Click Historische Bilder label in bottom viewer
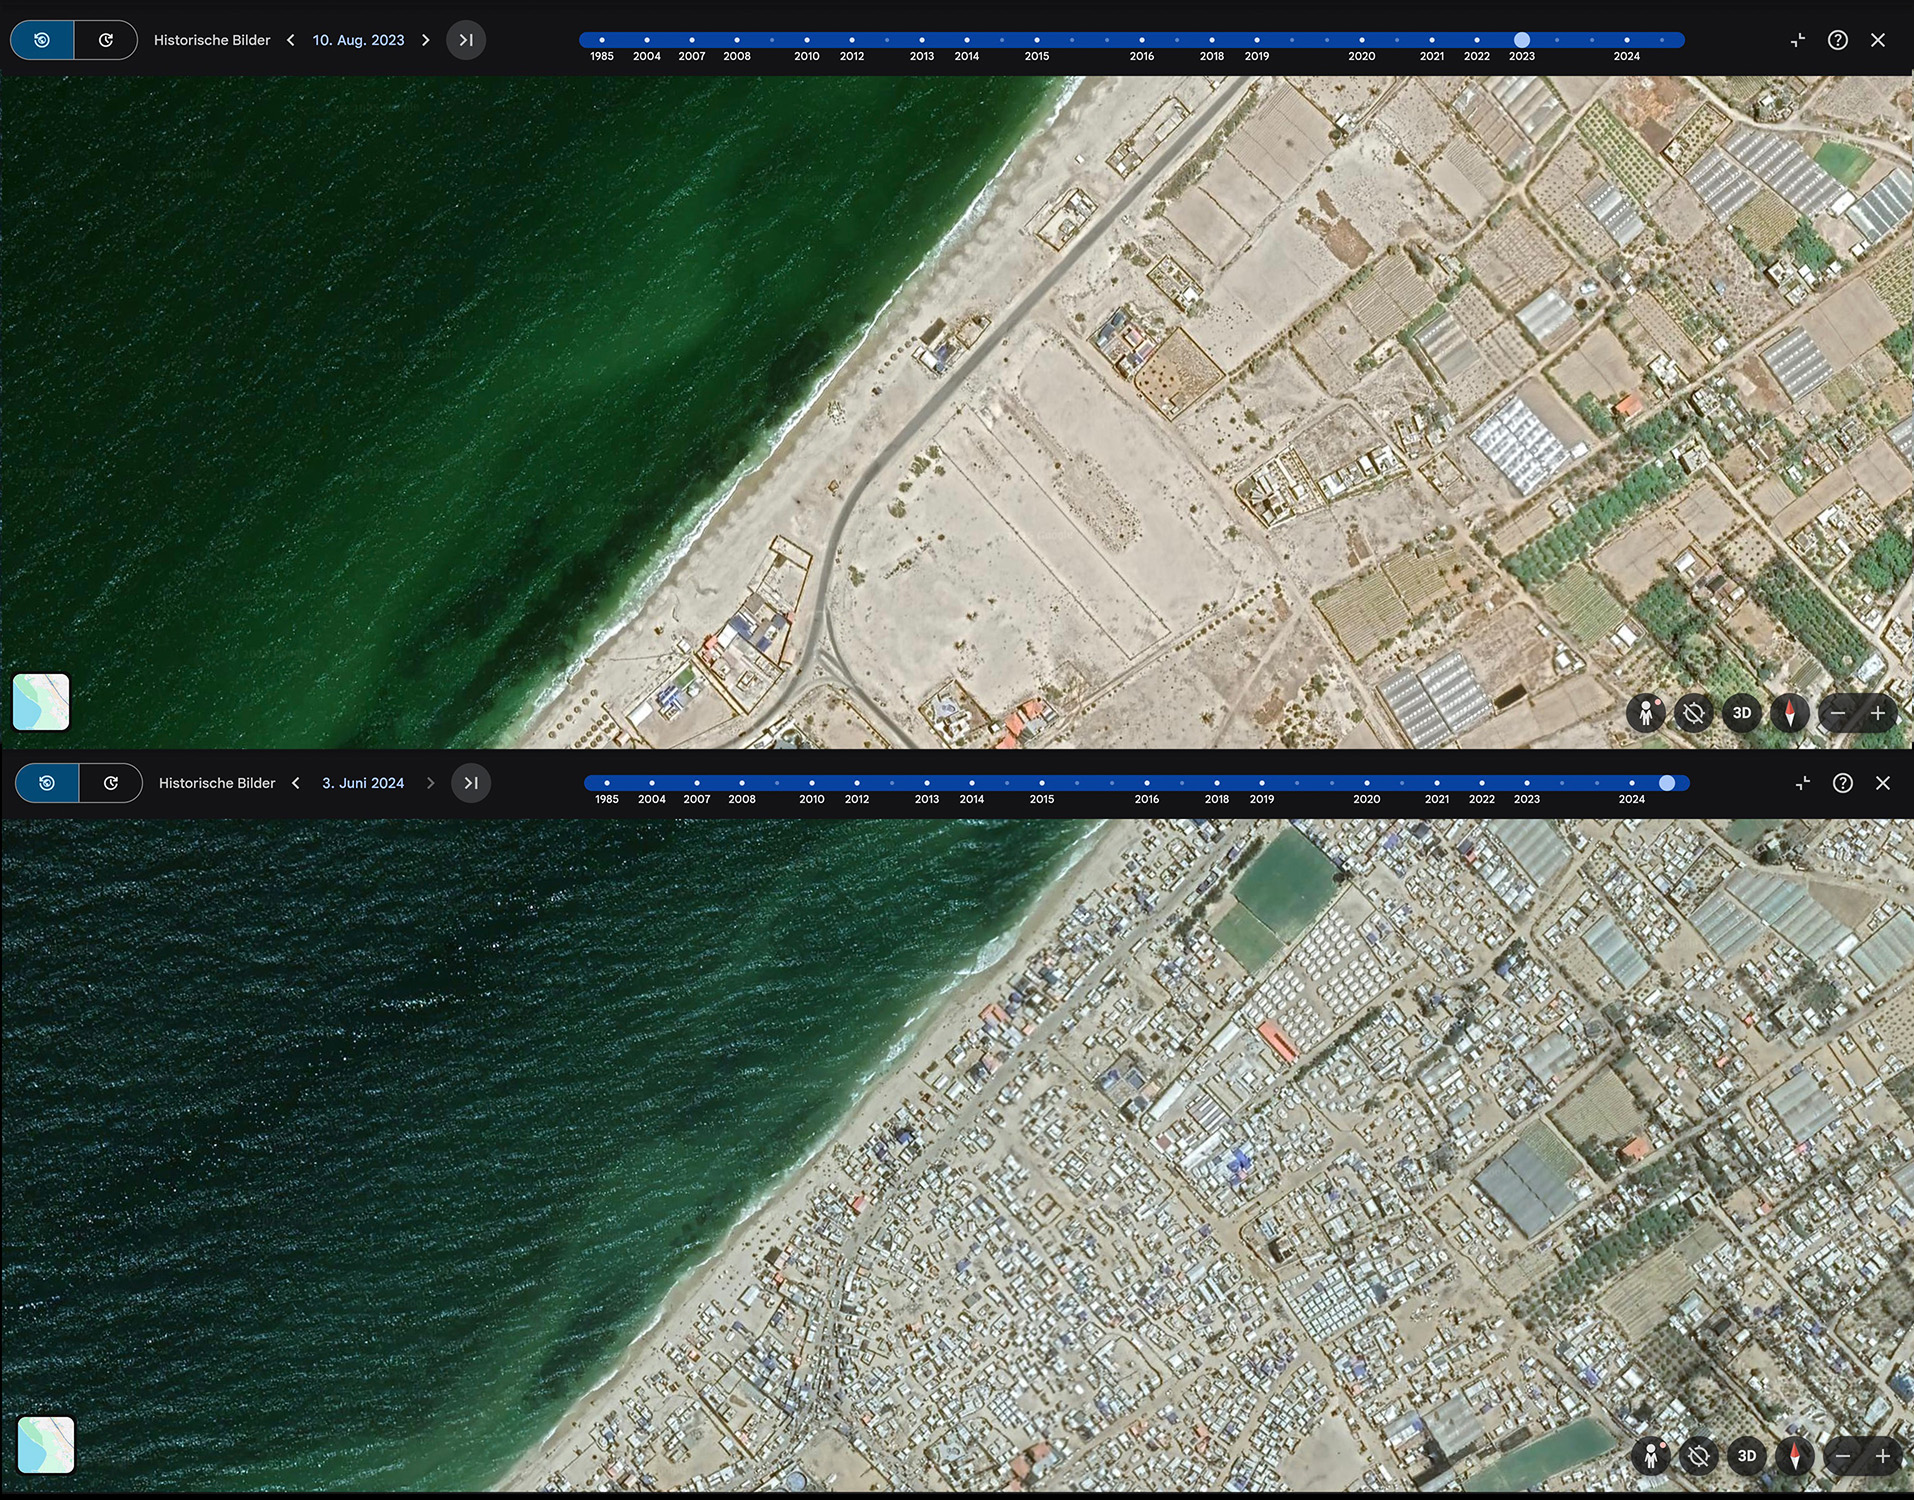The width and height of the screenshot is (1914, 1500). (217, 783)
